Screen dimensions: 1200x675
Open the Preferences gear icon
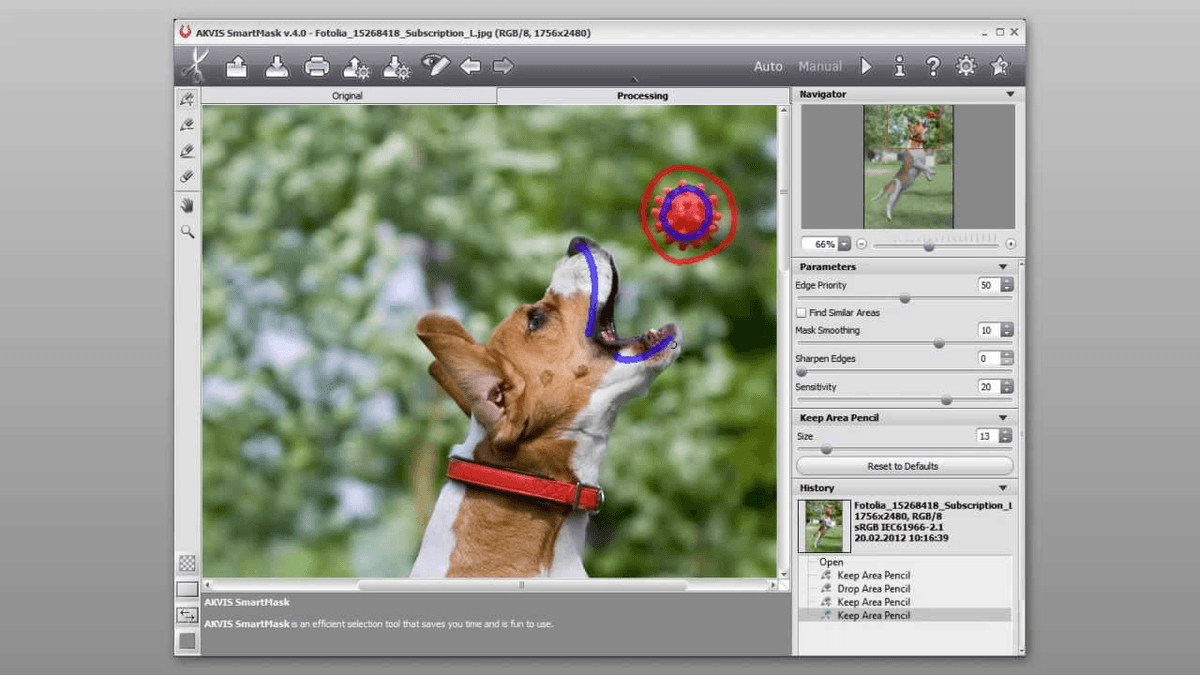pos(965,67)
